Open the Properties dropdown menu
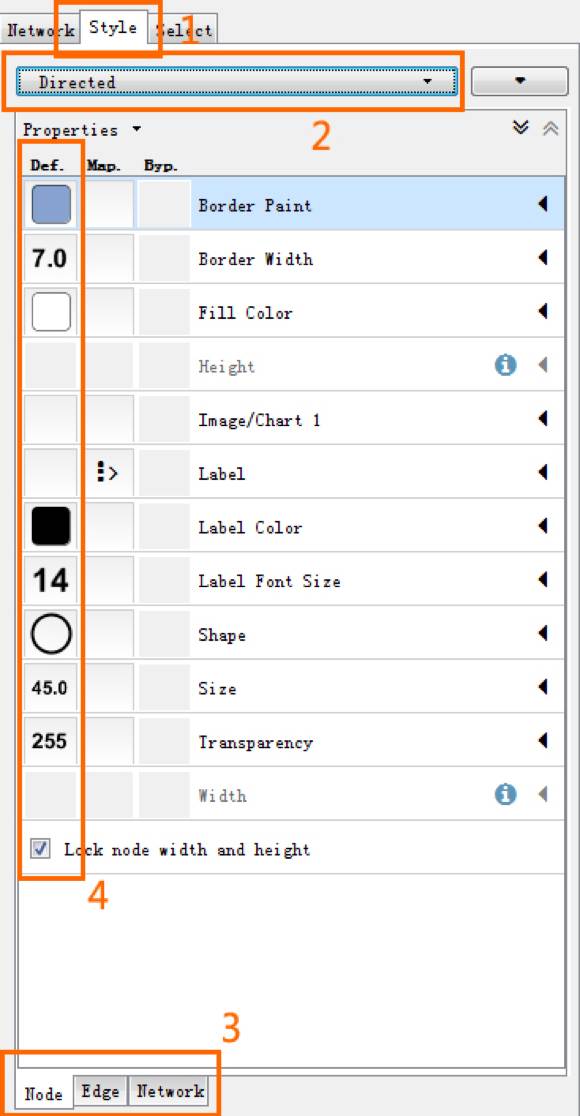This screenshot has width=580, height=1116. pyautogui.click(x=82, y=130)
